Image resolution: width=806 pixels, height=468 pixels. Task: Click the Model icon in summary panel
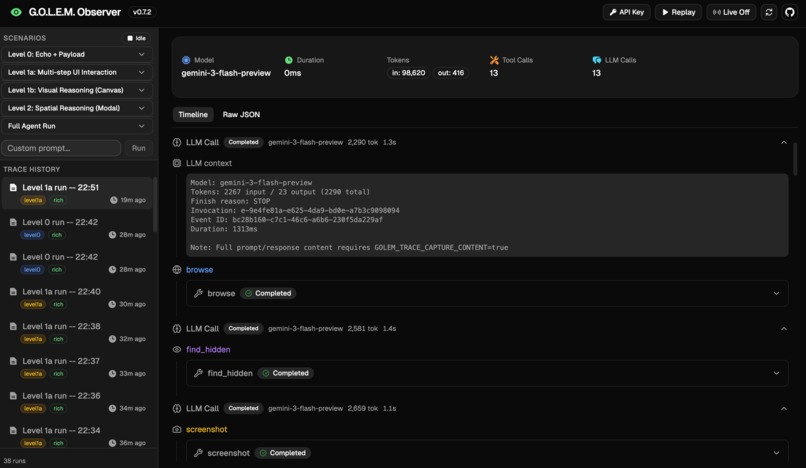coord(186,60)
